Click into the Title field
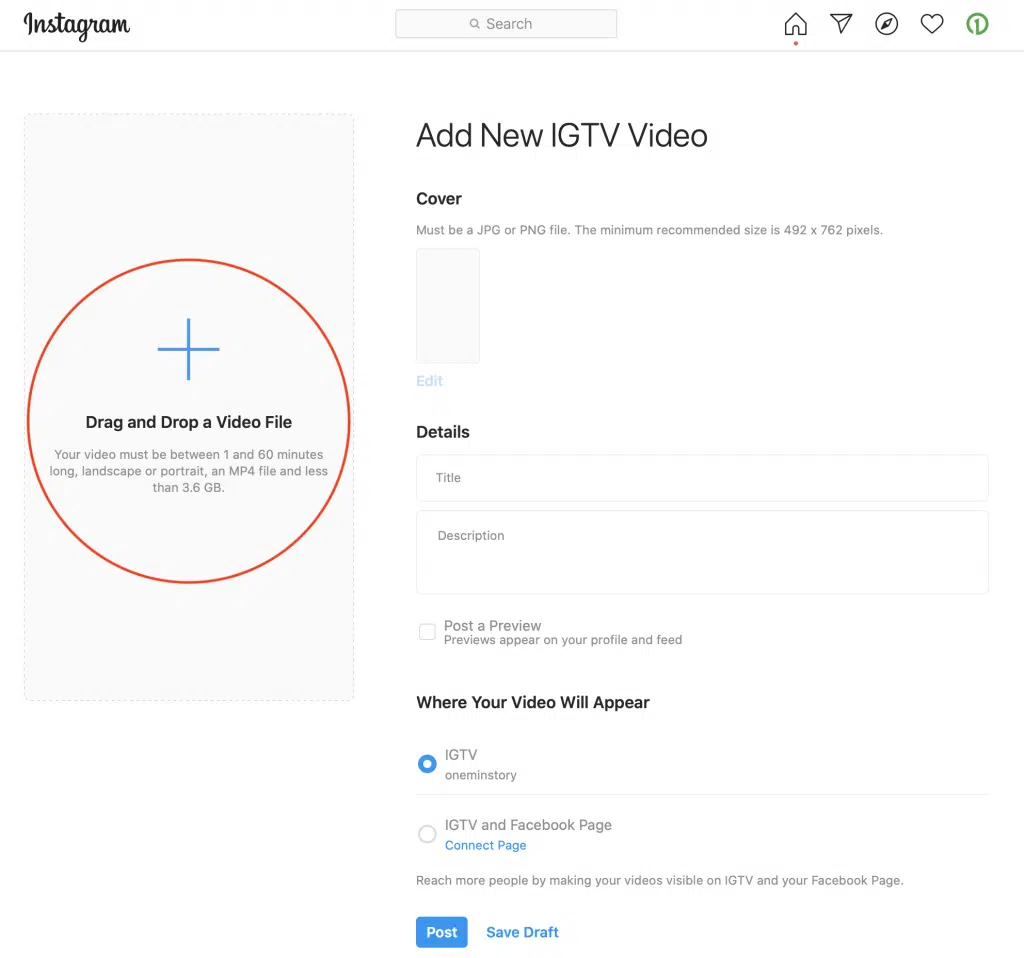Screen dimensions: 1024x958 [x=702, y=478]
